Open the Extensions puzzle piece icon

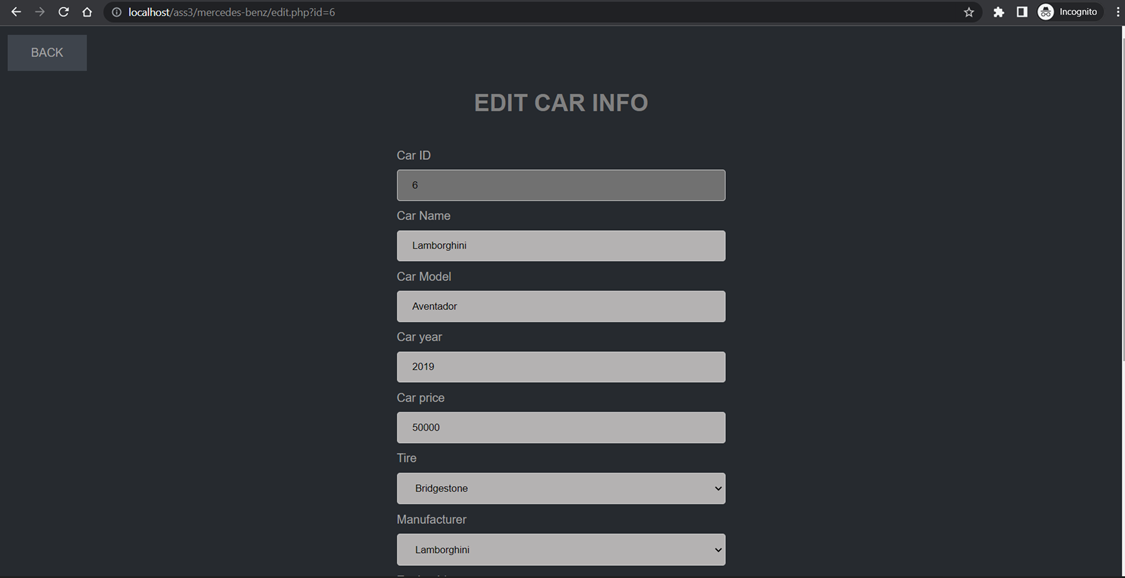pos(997,12)
